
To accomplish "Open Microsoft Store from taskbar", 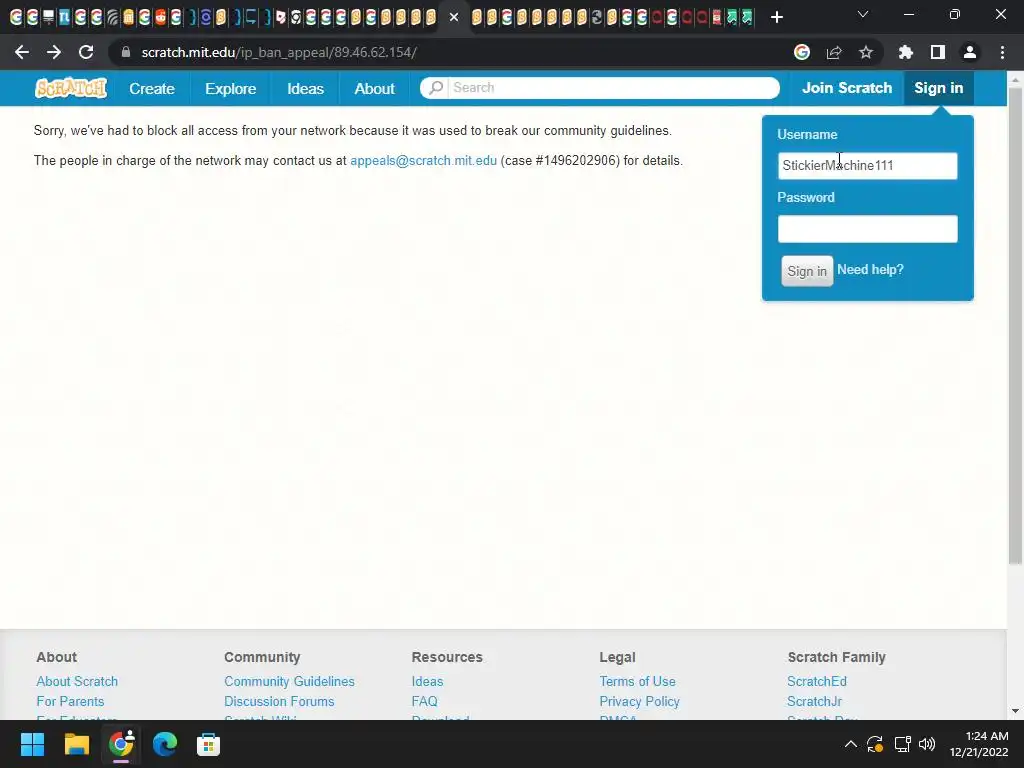I will (x=208, y=744).
